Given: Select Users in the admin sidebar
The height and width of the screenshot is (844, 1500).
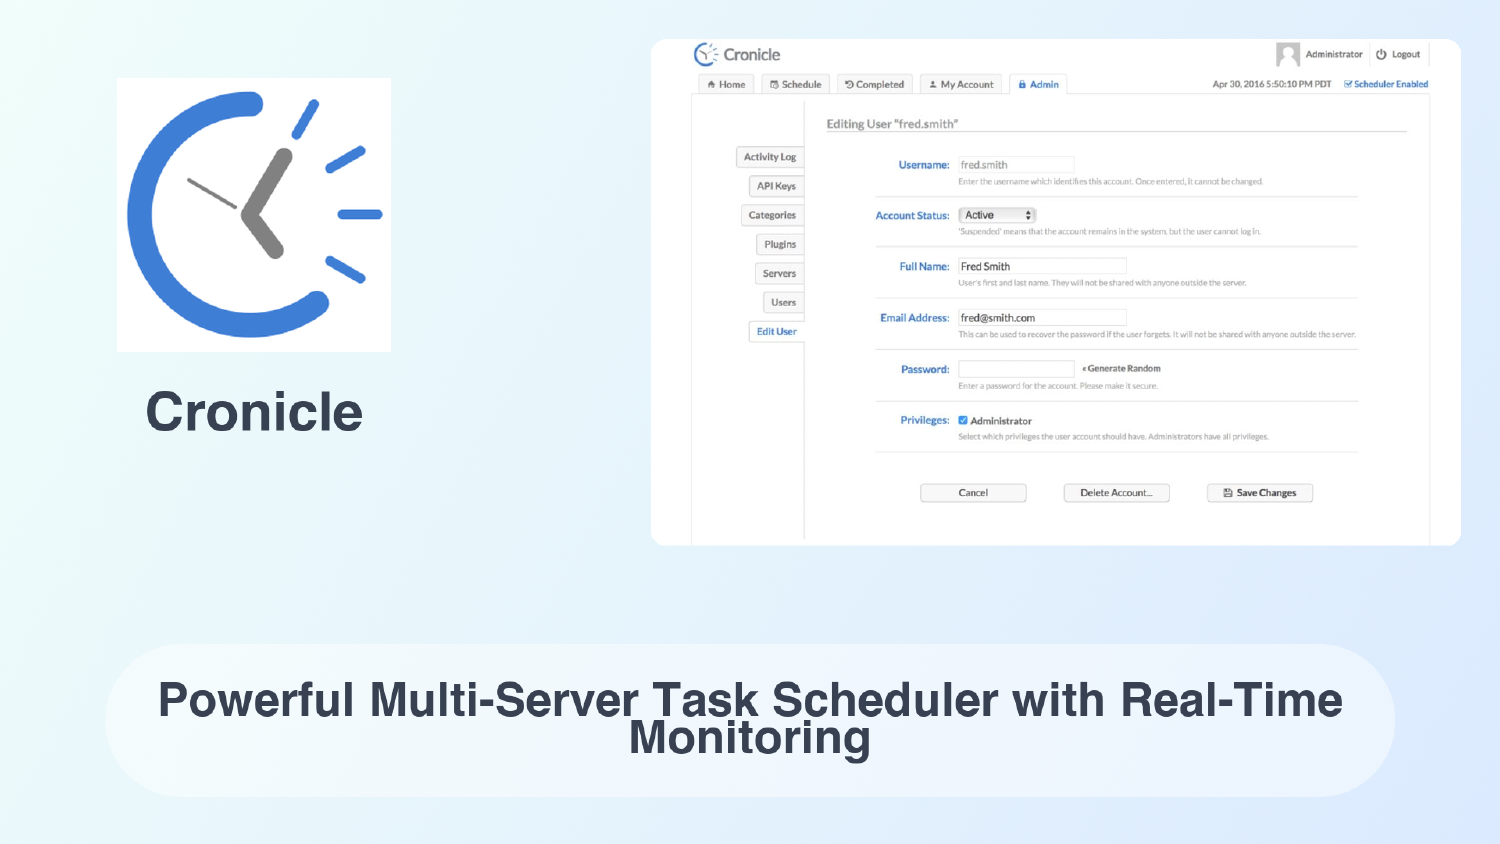Looking at the screenshot, I should [x=783, y=302].
